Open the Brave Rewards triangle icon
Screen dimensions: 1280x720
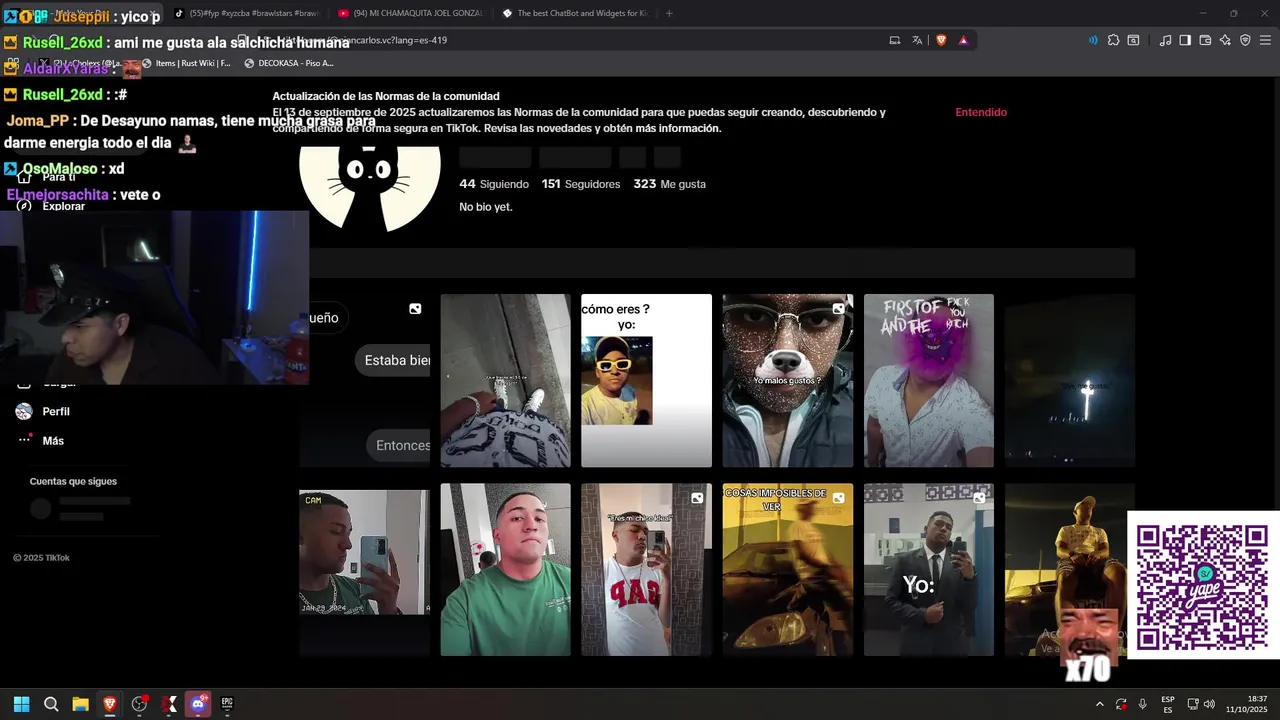963,40
